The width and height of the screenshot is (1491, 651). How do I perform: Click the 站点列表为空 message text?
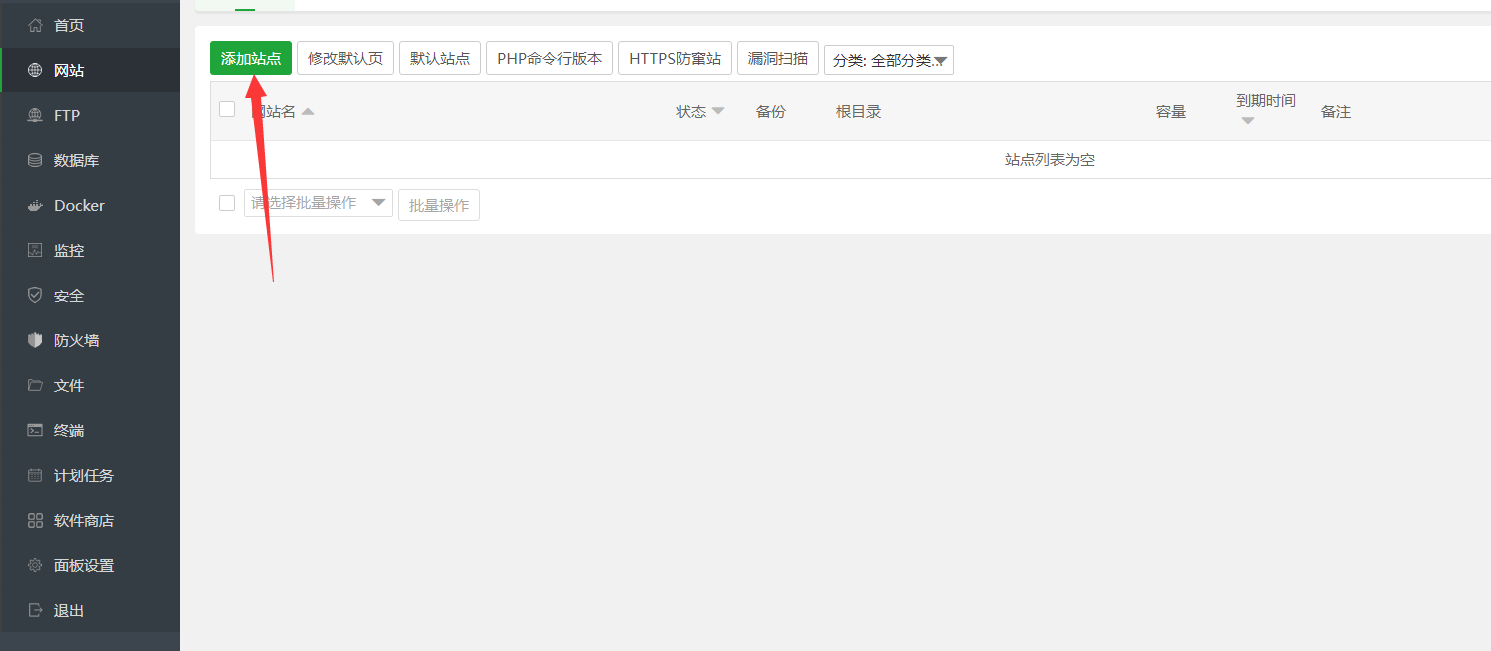pyautogui.click(x=1050, y=160)
